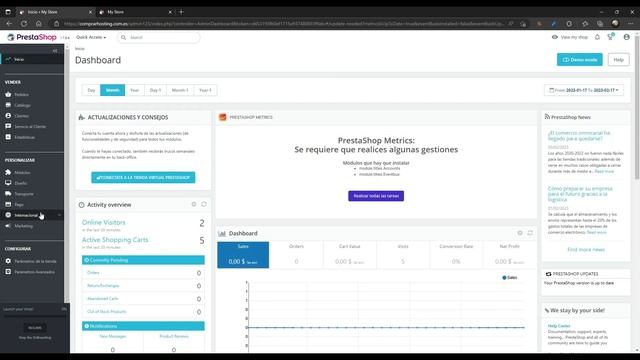This screenshot has width=640, height=360.
Task: Open Parámetros Avanzados sidebar icon
Action: tap(8, 271)
